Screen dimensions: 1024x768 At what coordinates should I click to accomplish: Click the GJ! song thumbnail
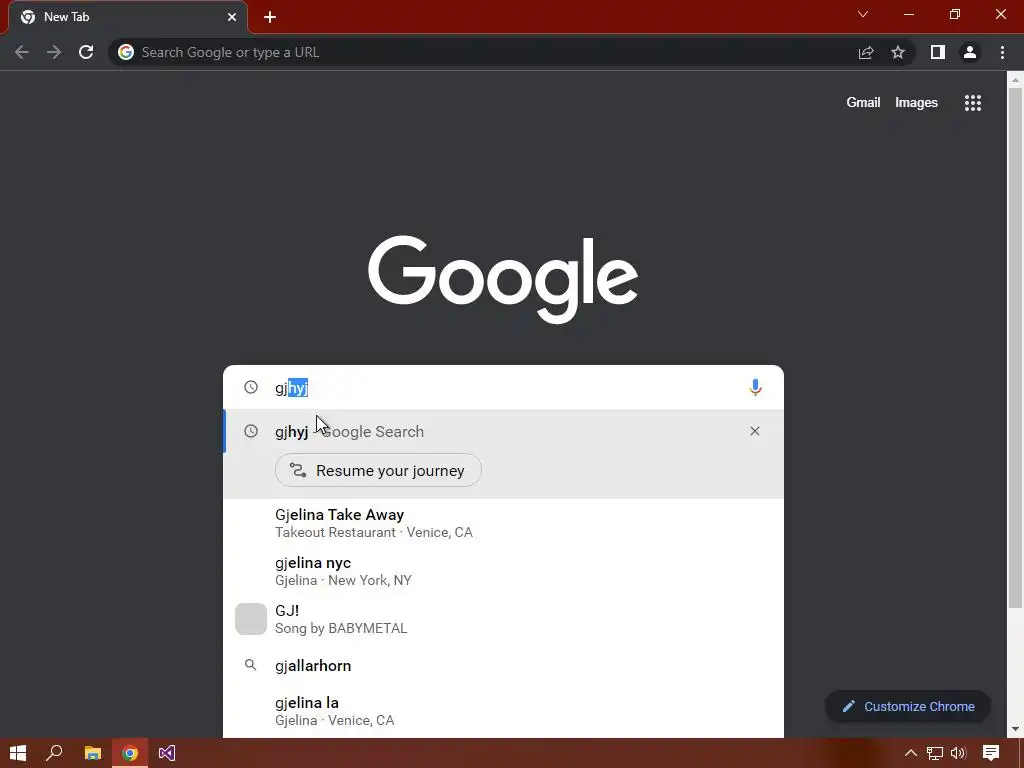point(251,619)
